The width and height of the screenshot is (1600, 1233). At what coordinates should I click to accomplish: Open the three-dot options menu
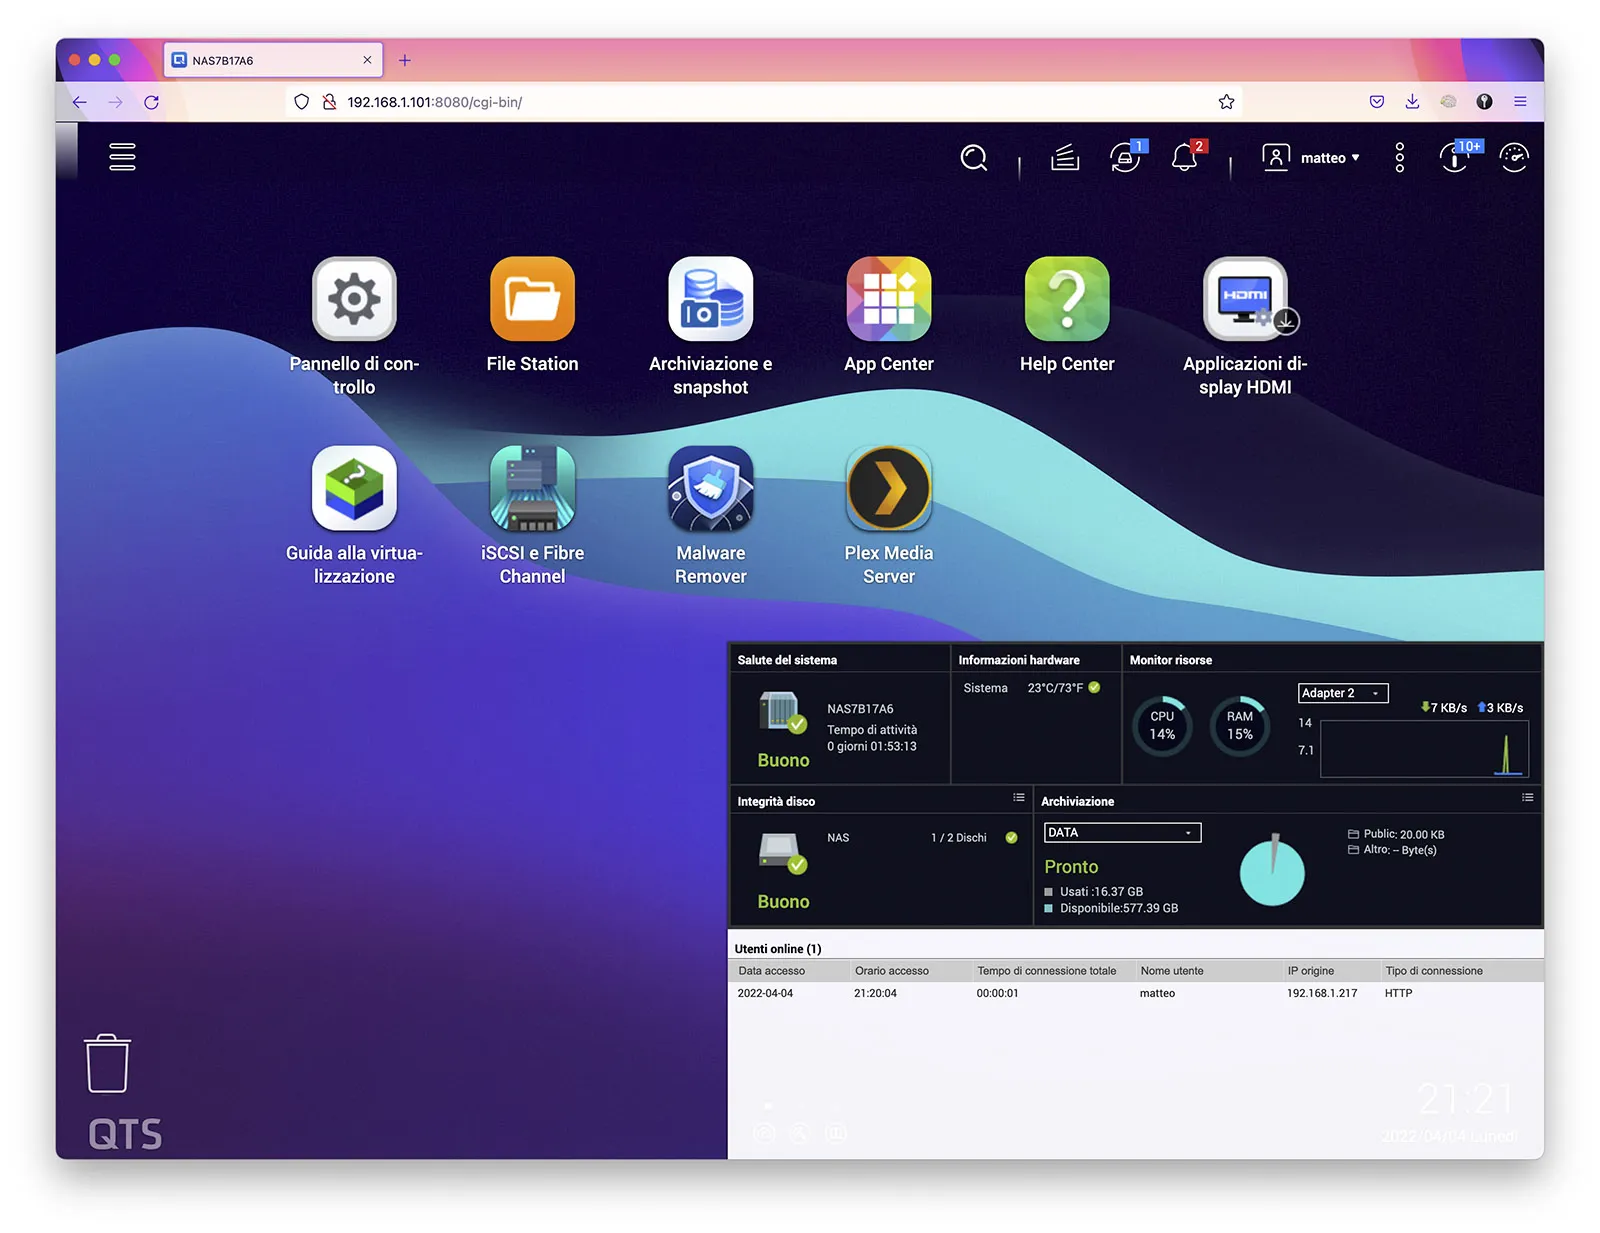coord(1398,158)
